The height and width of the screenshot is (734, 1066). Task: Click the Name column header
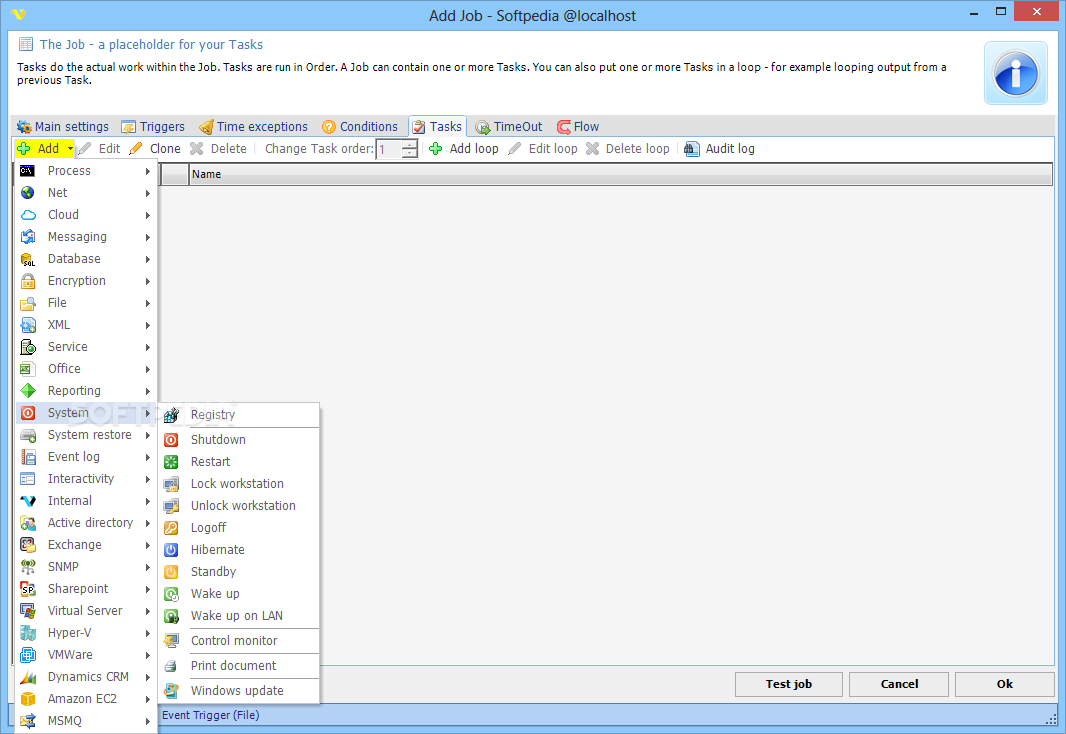(620, 174)
